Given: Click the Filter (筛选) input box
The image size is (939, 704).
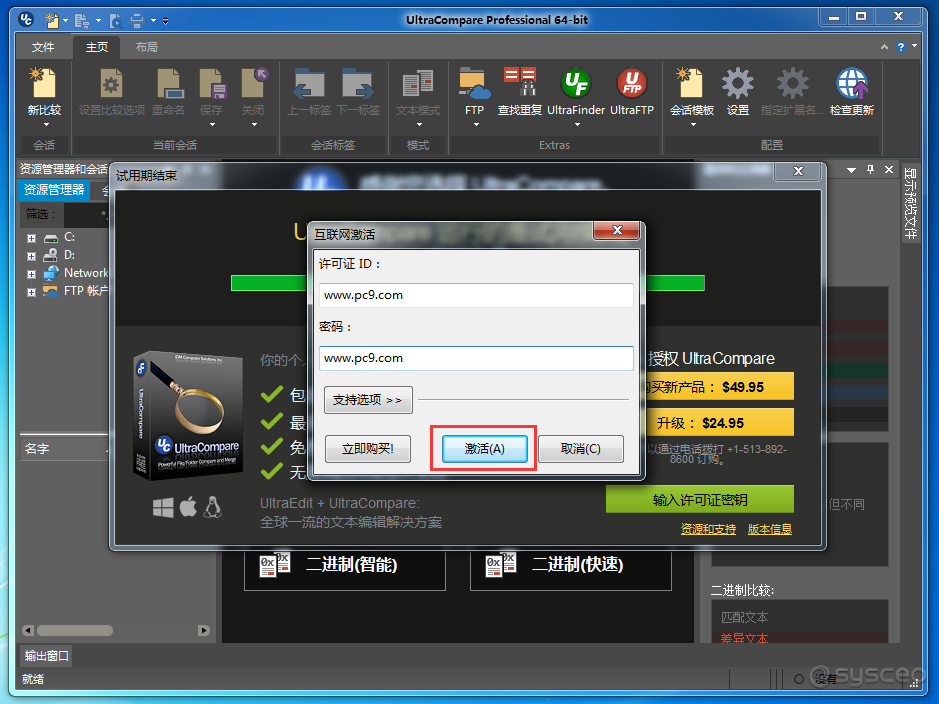Looking at the screenshot, I should click(86, 214).
